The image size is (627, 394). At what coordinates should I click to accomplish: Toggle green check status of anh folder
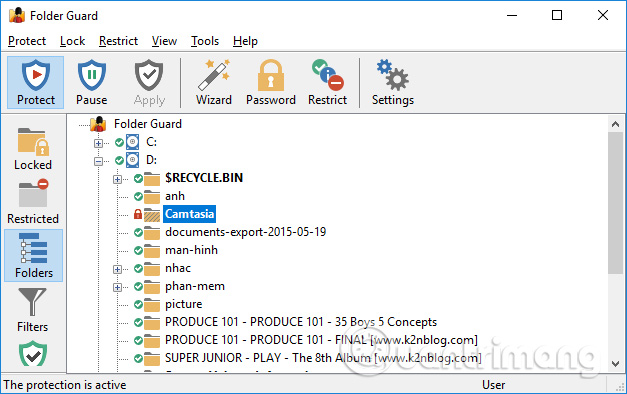pos(138,196)
